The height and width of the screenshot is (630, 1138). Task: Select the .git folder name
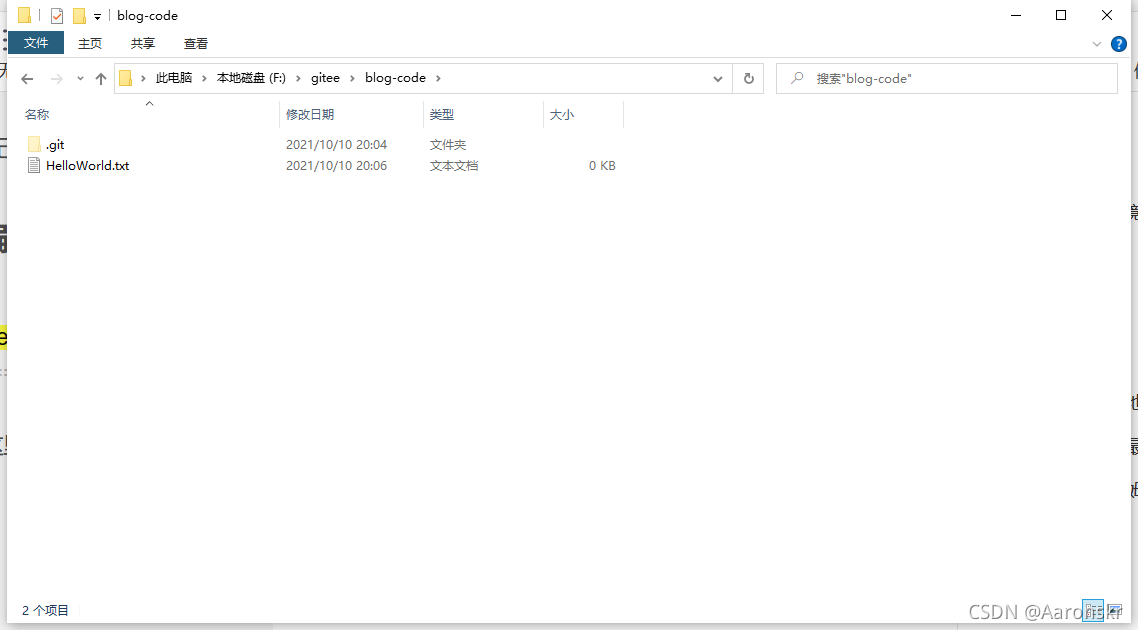[x=55, y=145]
